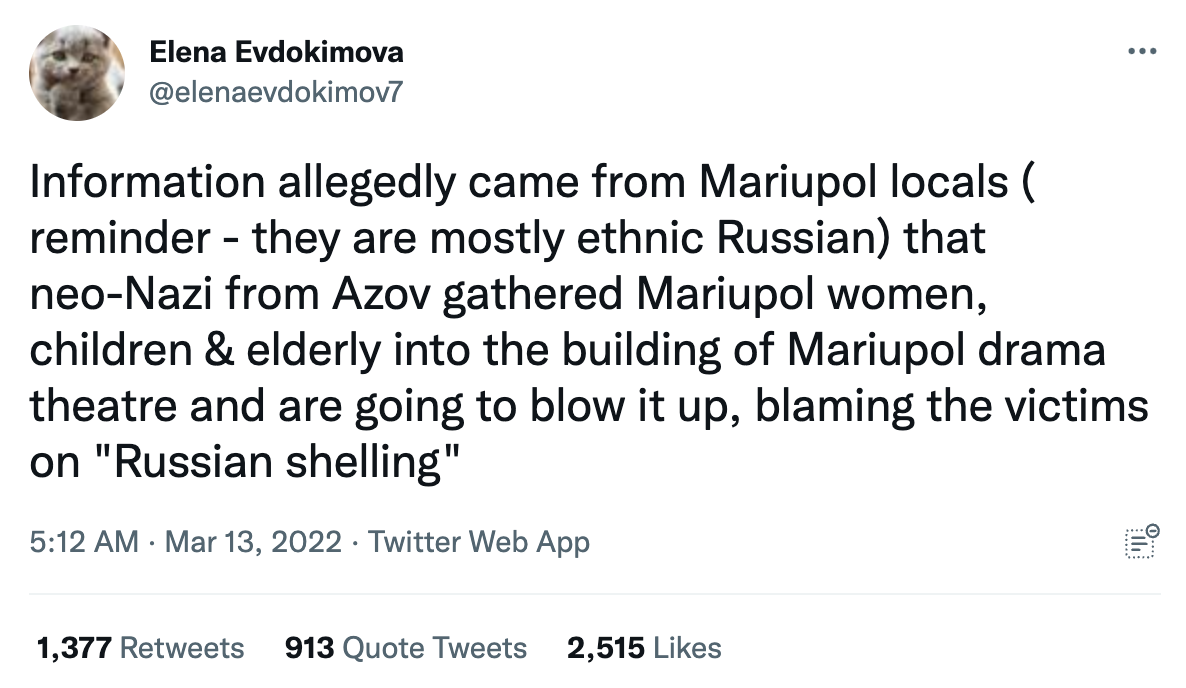Viewport: 1186px width, 688px height.
Task: Click the word reminder in the tweet
Action: [120, 238]
